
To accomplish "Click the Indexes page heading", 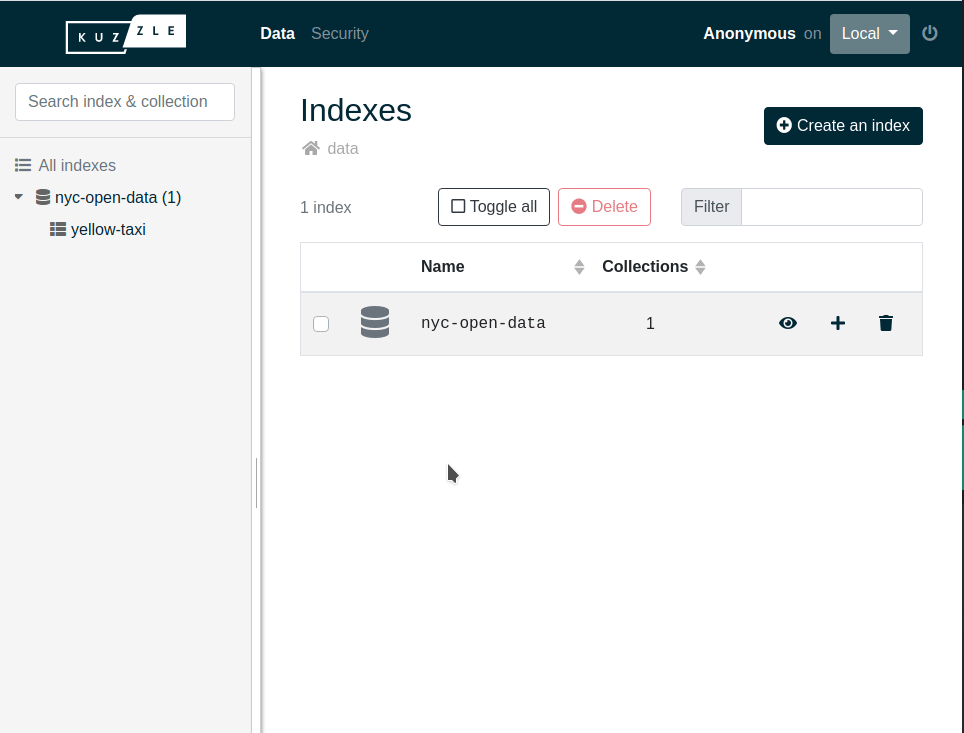I will (356, 111).
